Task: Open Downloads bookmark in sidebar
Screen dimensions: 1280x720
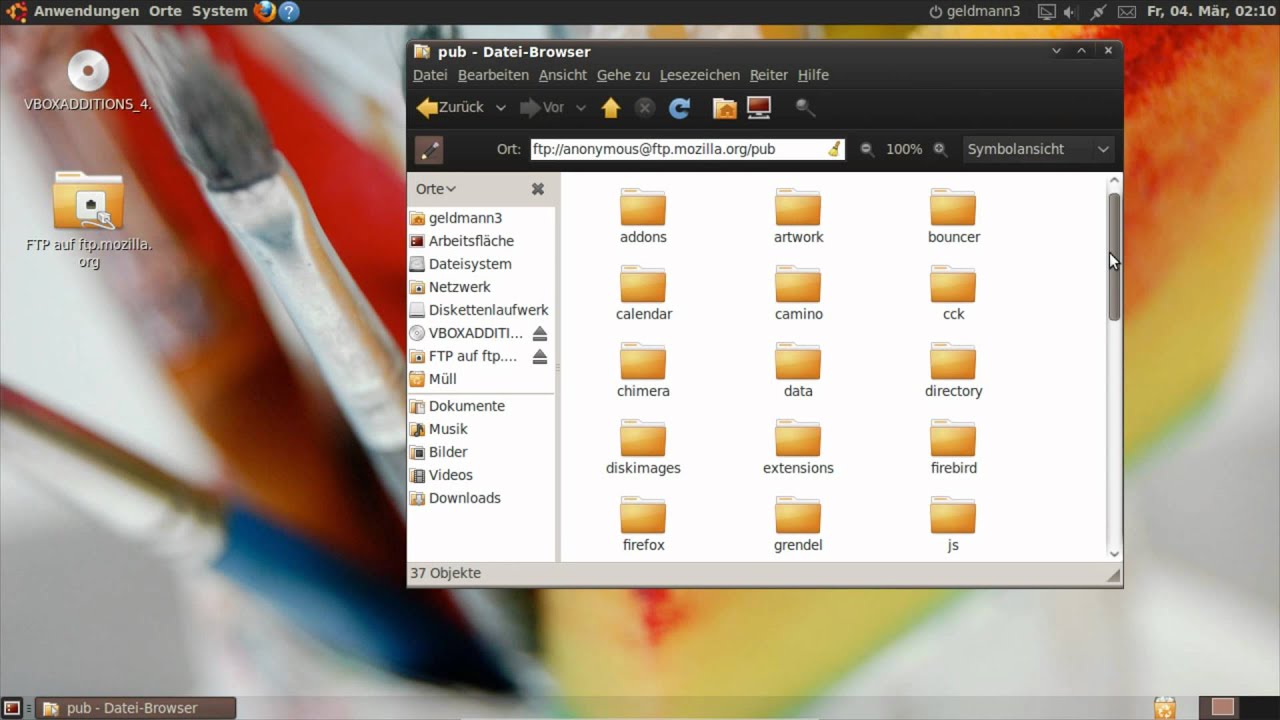Action: coord(480,498)
